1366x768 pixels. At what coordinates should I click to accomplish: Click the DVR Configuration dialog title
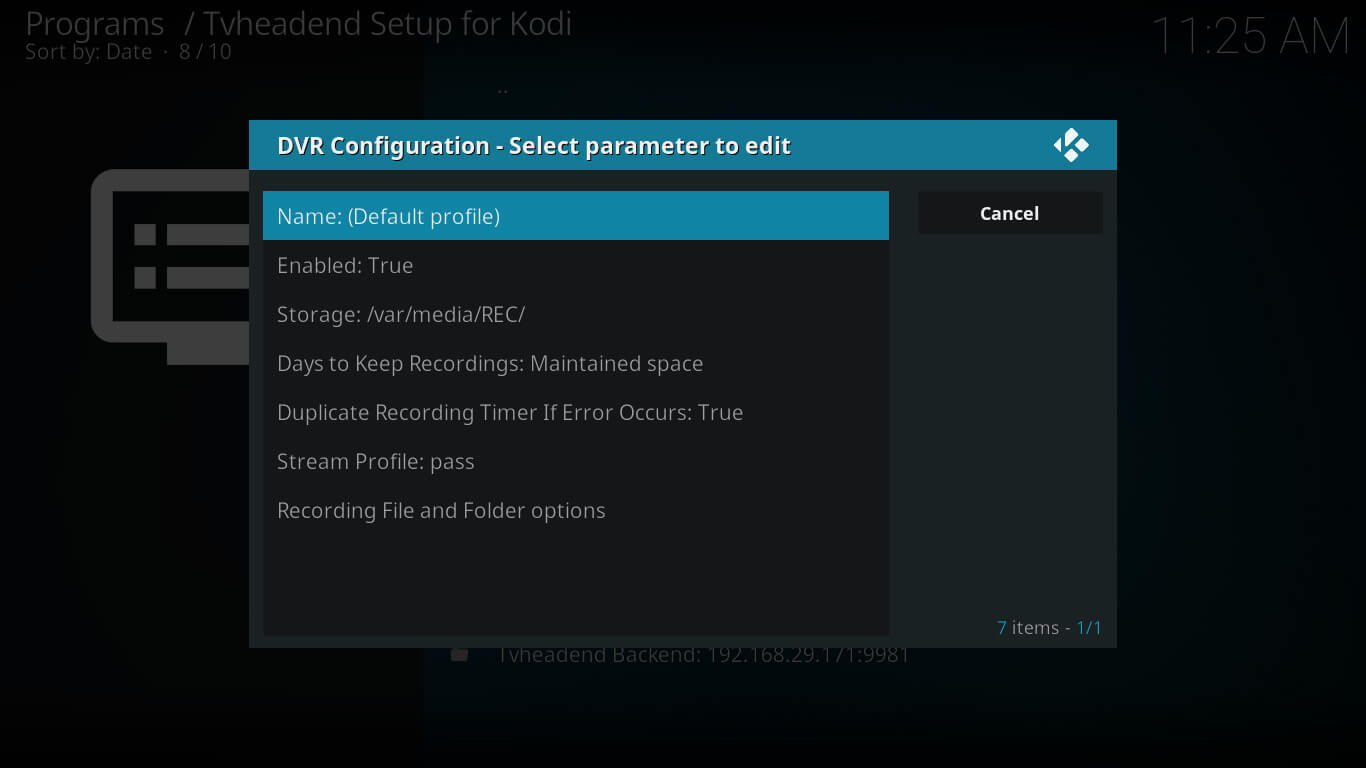point(533,146)
